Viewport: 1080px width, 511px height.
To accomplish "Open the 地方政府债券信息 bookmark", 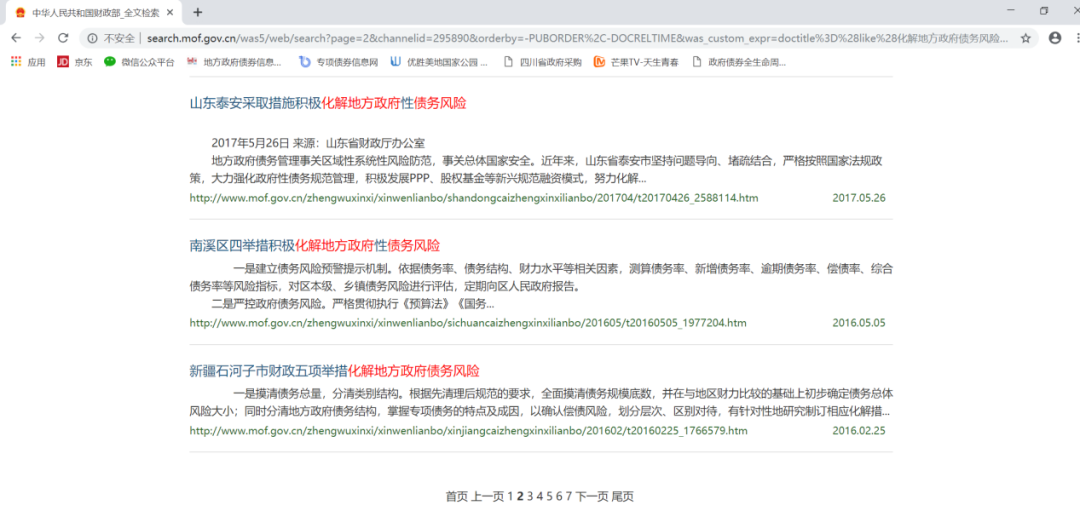I will [234, 62].
